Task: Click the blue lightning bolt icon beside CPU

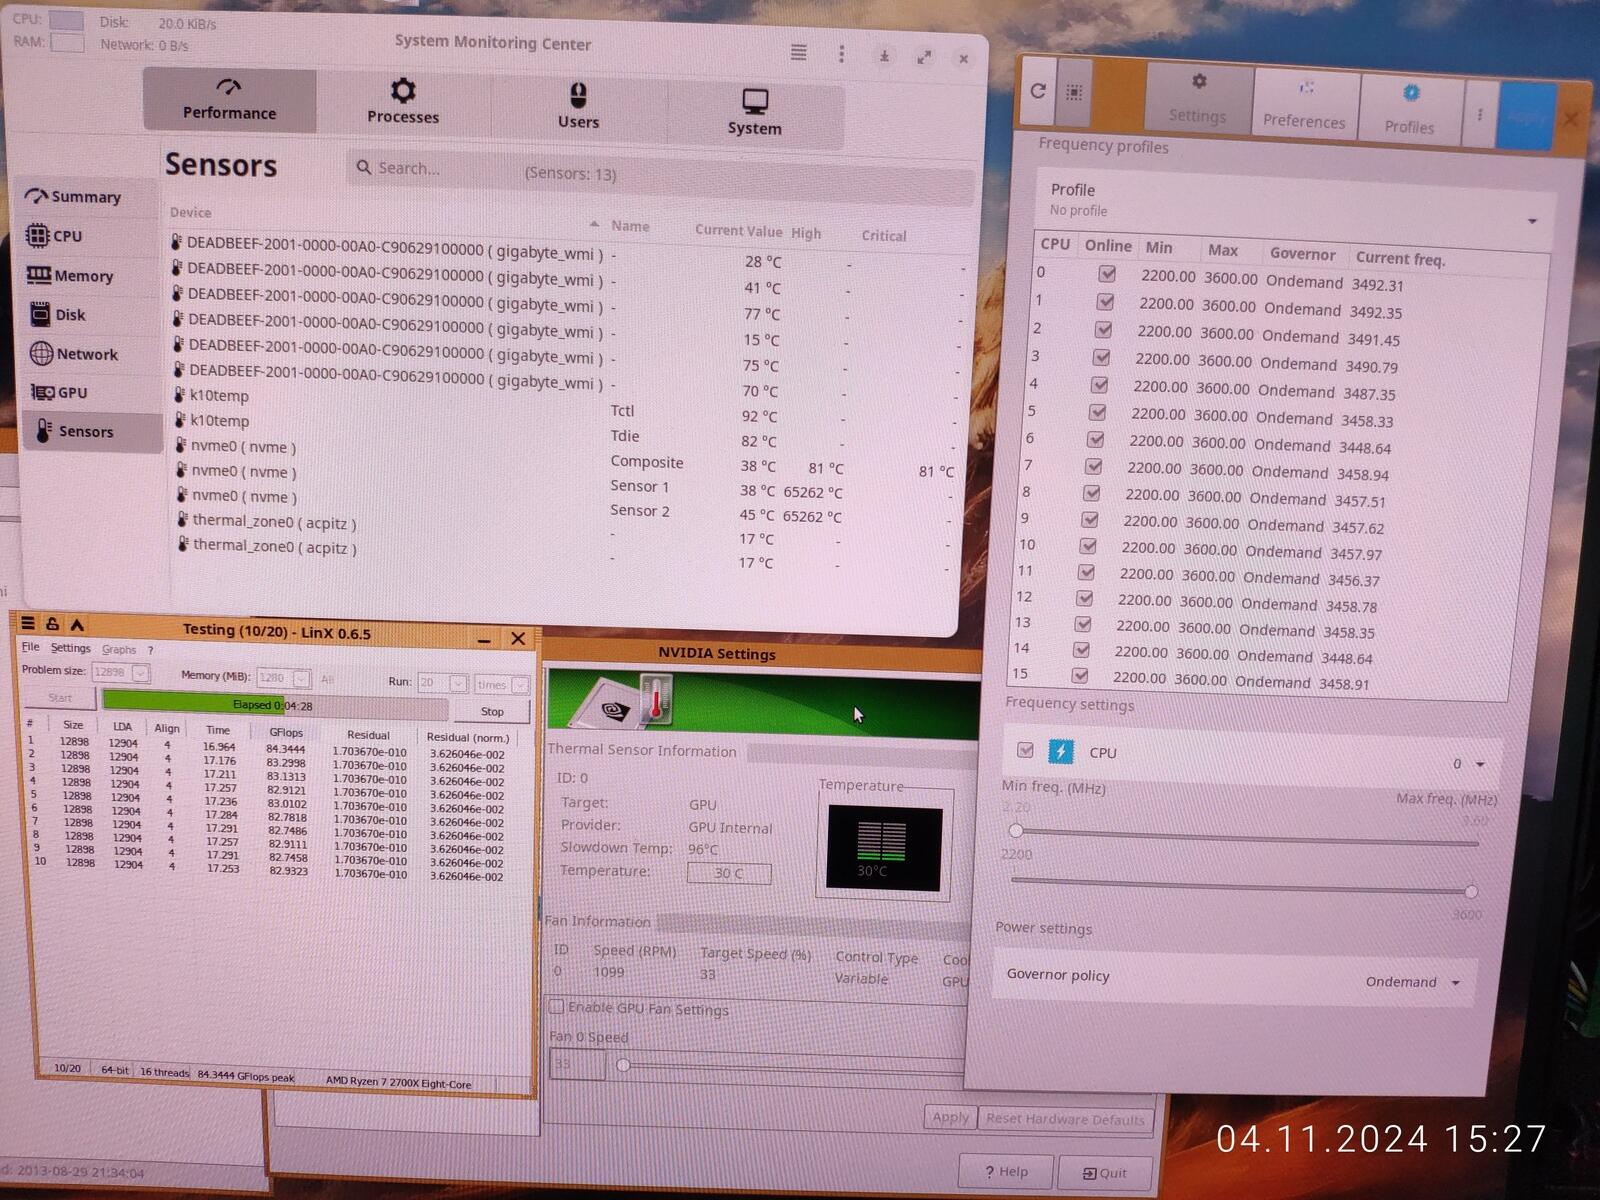Action: pyautogui.click(x=1060, y=751)
